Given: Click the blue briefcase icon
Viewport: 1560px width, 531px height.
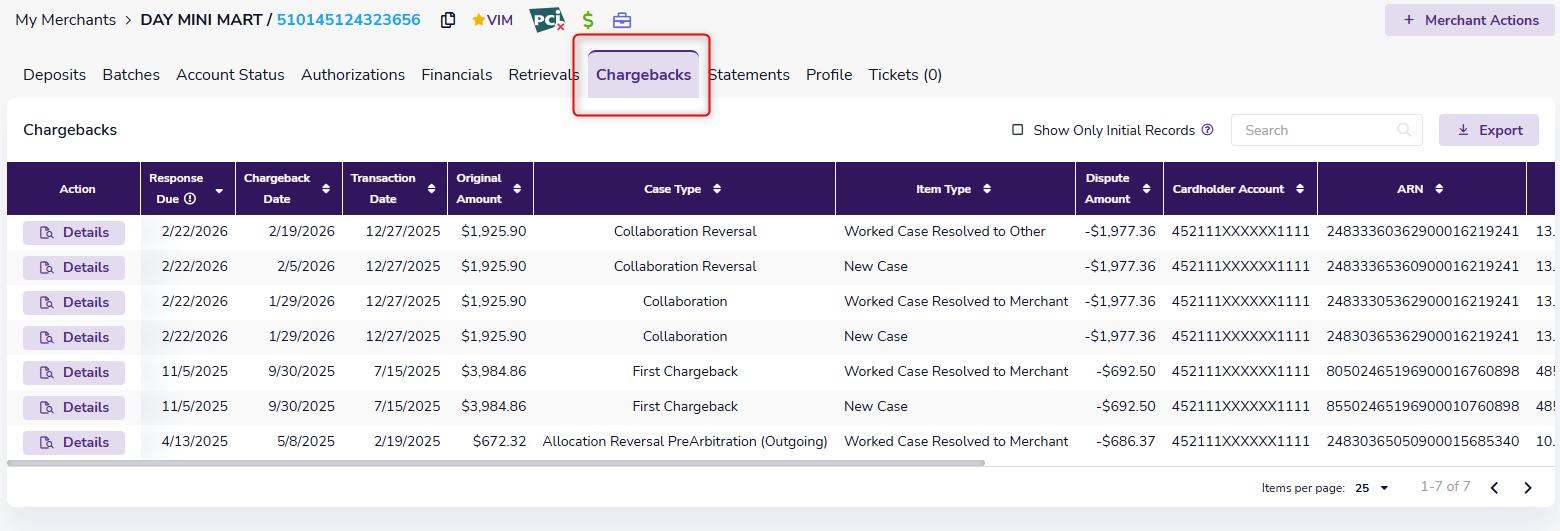Looking at the screenshot, I should pyautogui.click(x=622, y=20).
